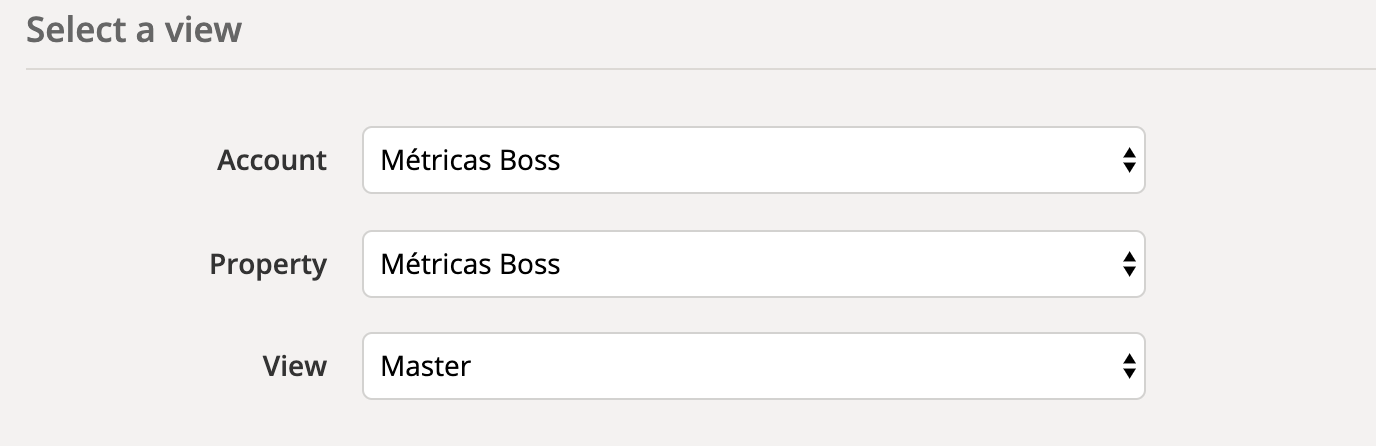Click the "Select a view" heading
The width and height of the screenshot is (1376, 446).
click(134, 30)
